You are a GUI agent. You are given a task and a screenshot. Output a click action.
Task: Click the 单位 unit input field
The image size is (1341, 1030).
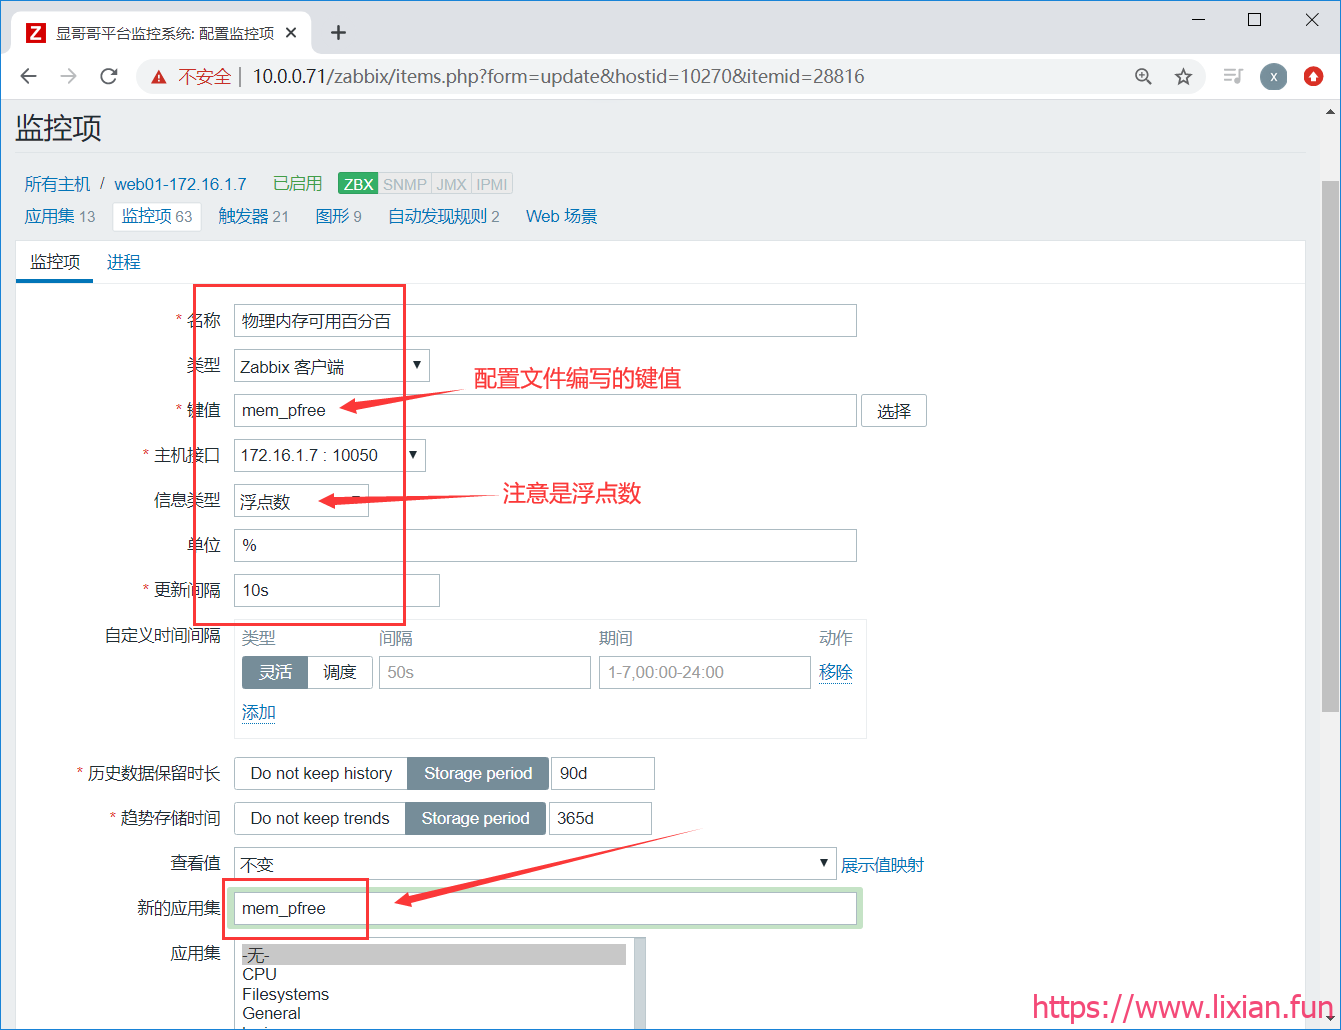[545, 545]
